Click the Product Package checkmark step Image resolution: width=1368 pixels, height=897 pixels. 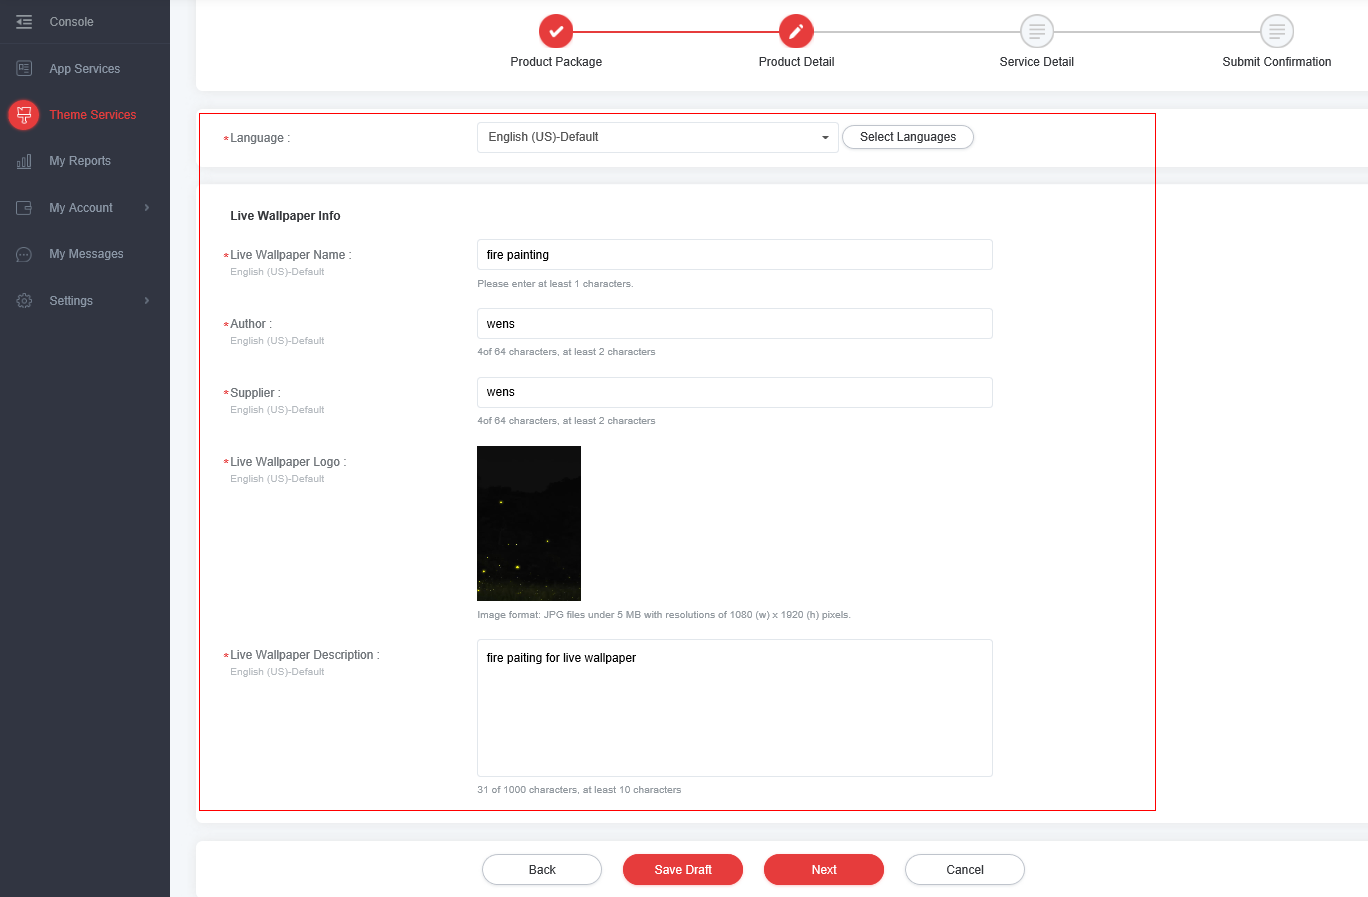tap(556, 32)
